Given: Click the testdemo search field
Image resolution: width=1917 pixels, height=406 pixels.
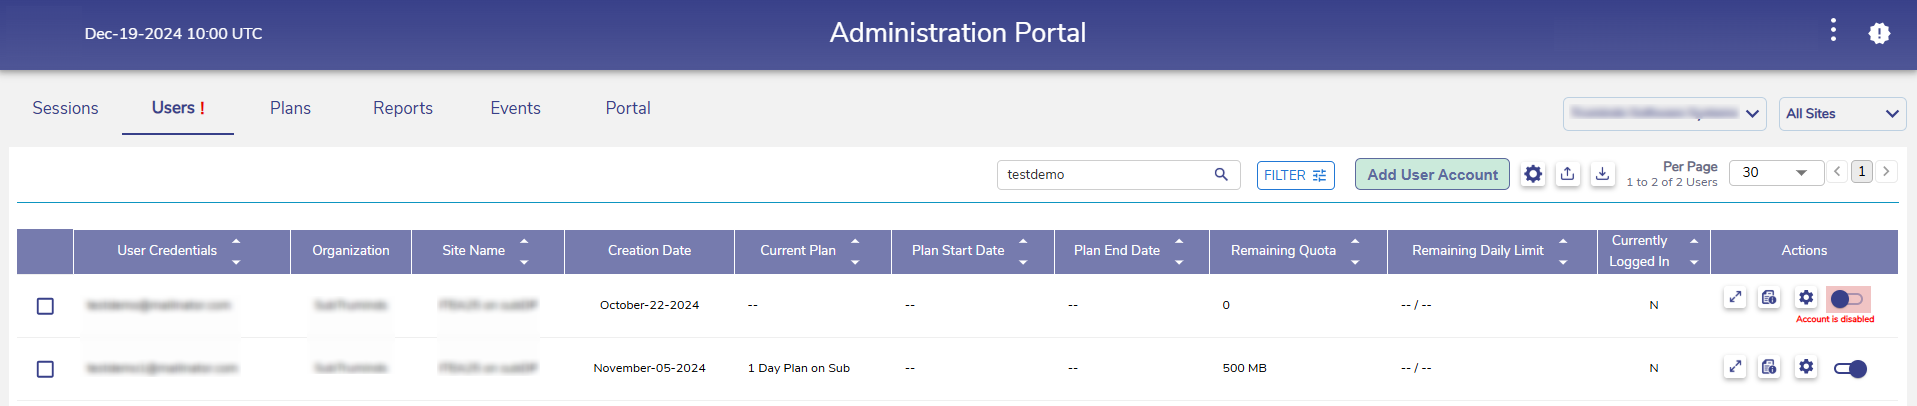Looking at the screenshot, I should coord(1105,174).
